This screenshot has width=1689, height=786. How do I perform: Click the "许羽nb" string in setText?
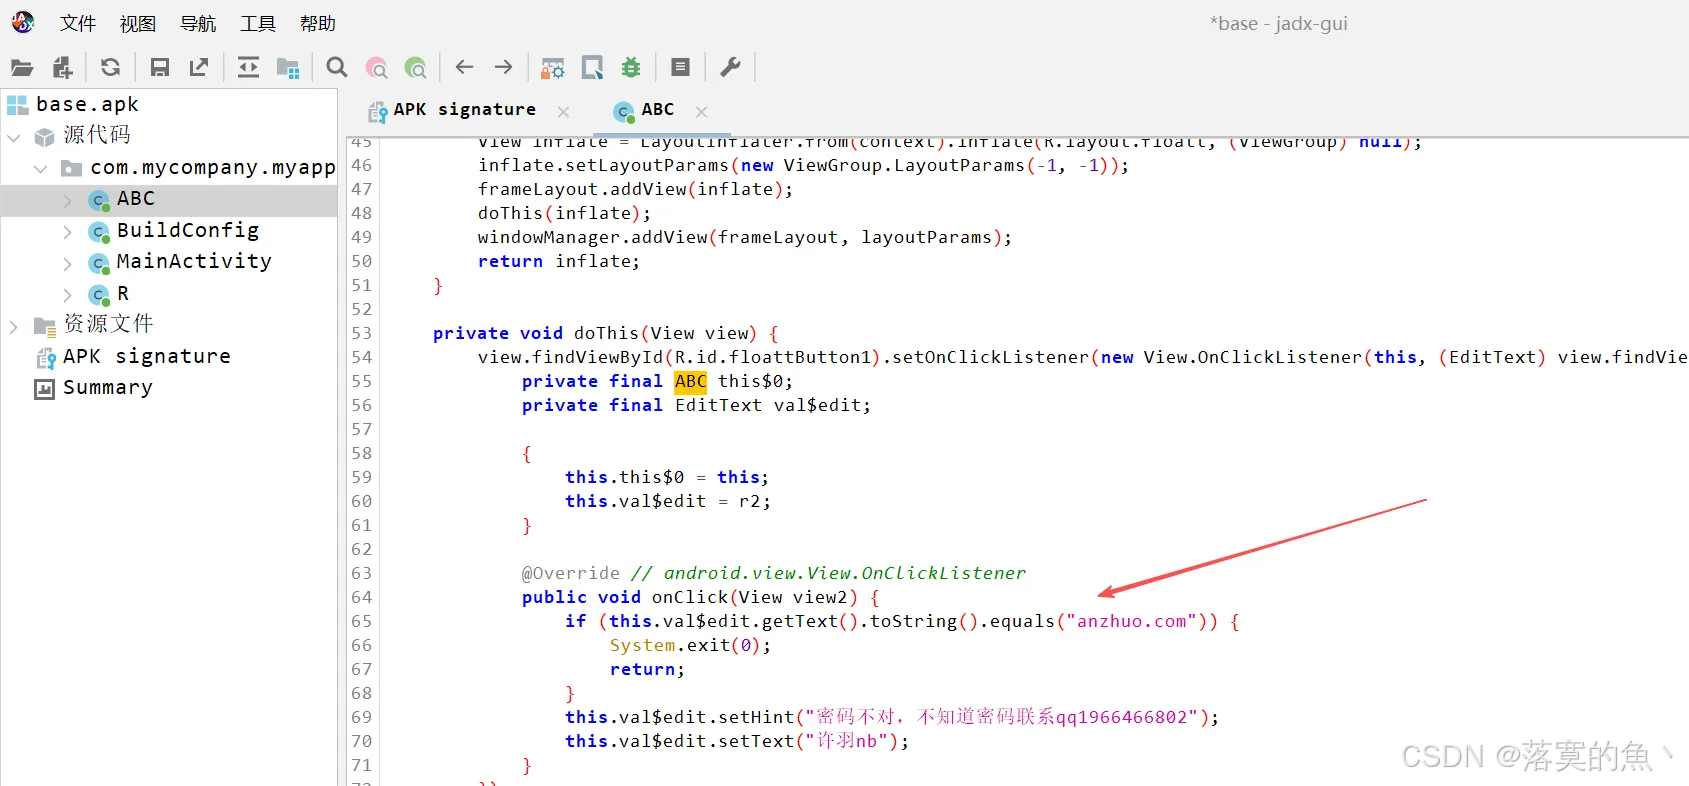tap(848, 741)
